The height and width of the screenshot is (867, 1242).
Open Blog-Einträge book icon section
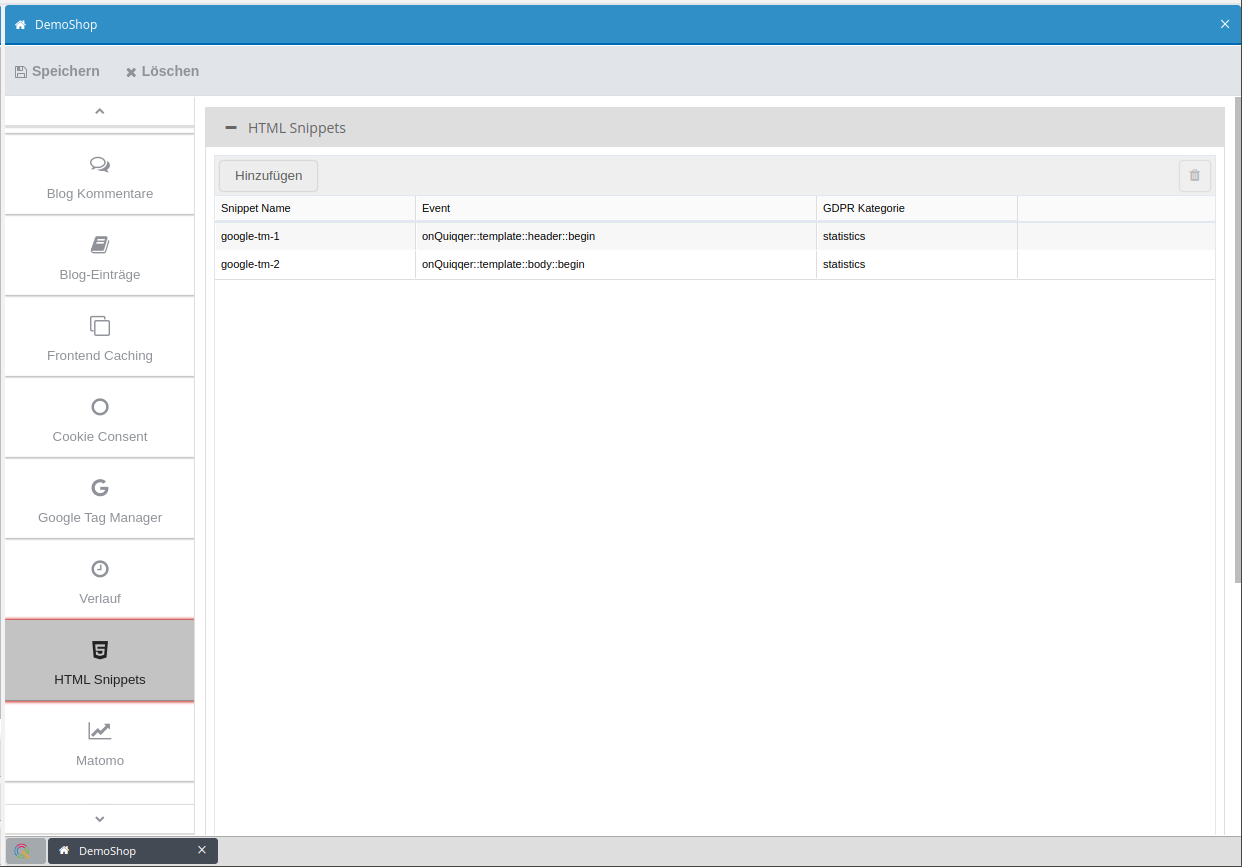(x=100, y=257)
